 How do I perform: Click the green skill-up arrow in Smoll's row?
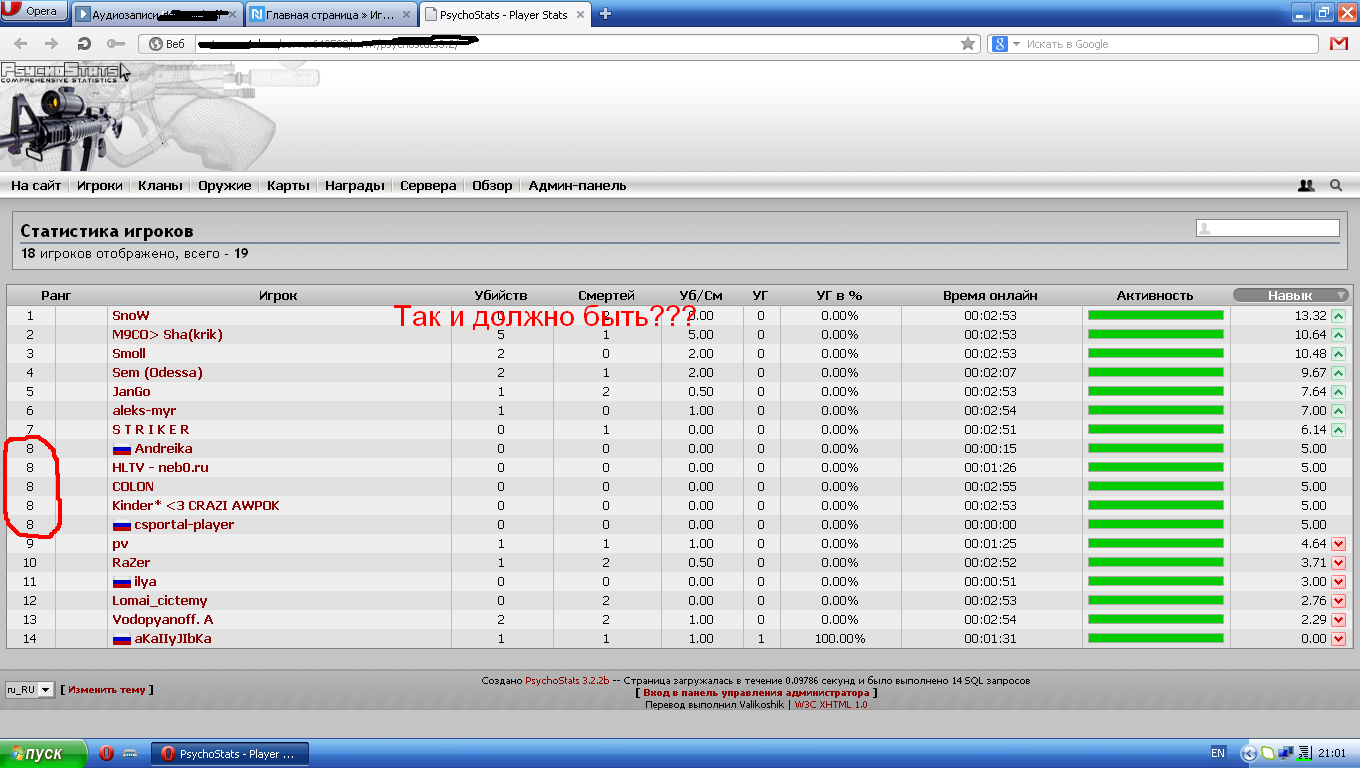pyautogui.click(x=1339, y=354)
